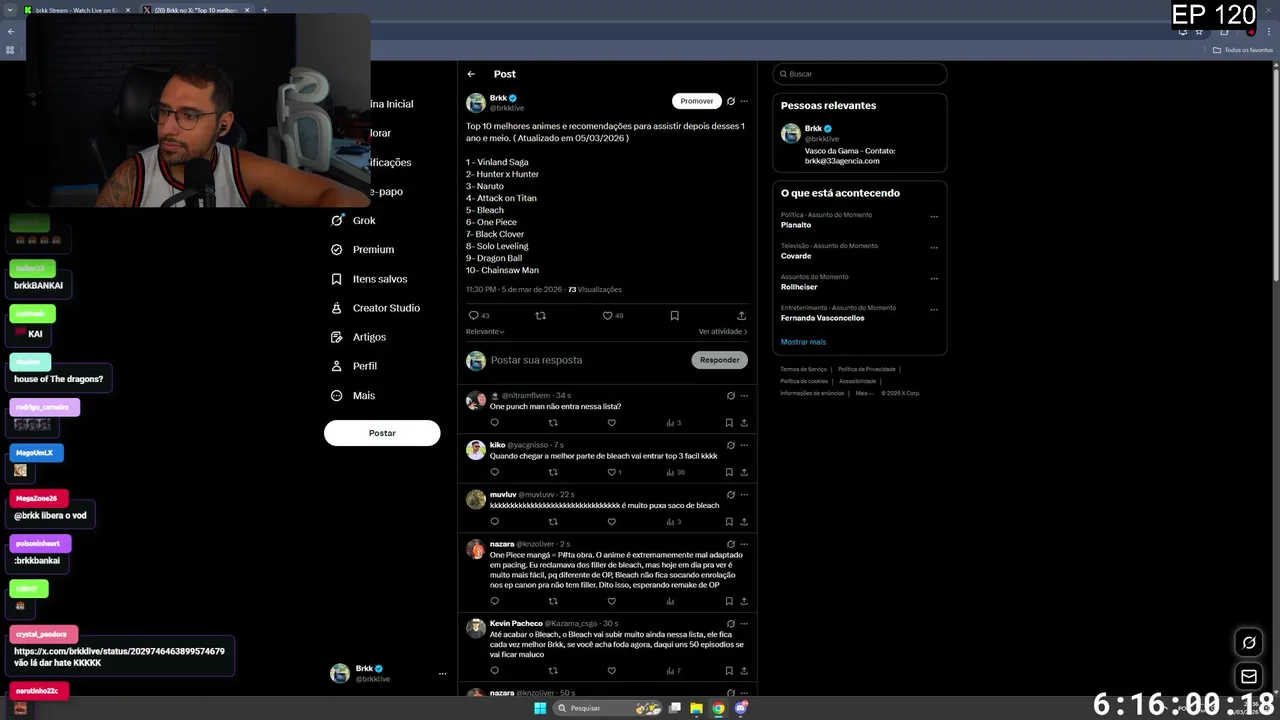View analytics on kiko's comment
Screen dimensions: 1280x720
pos(676,472)
